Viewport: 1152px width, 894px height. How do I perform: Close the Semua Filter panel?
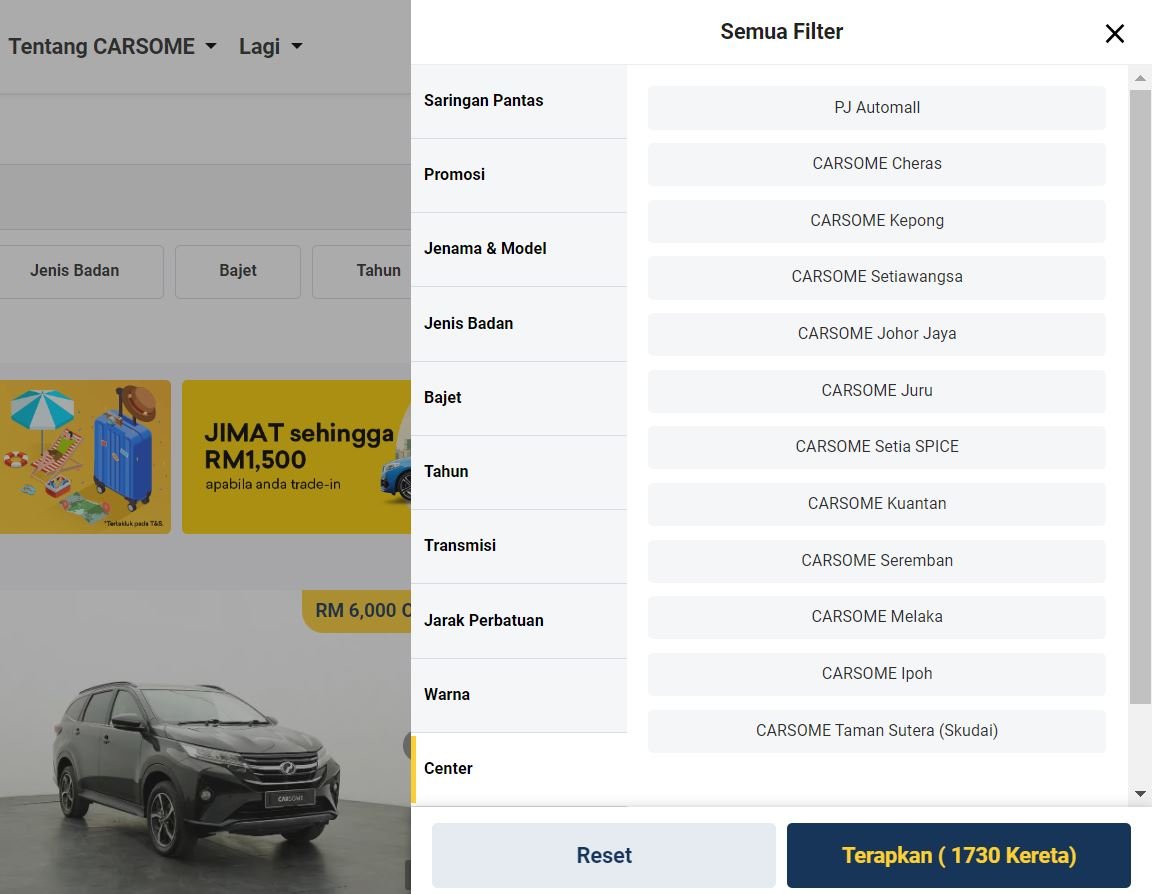(1114, 34)
